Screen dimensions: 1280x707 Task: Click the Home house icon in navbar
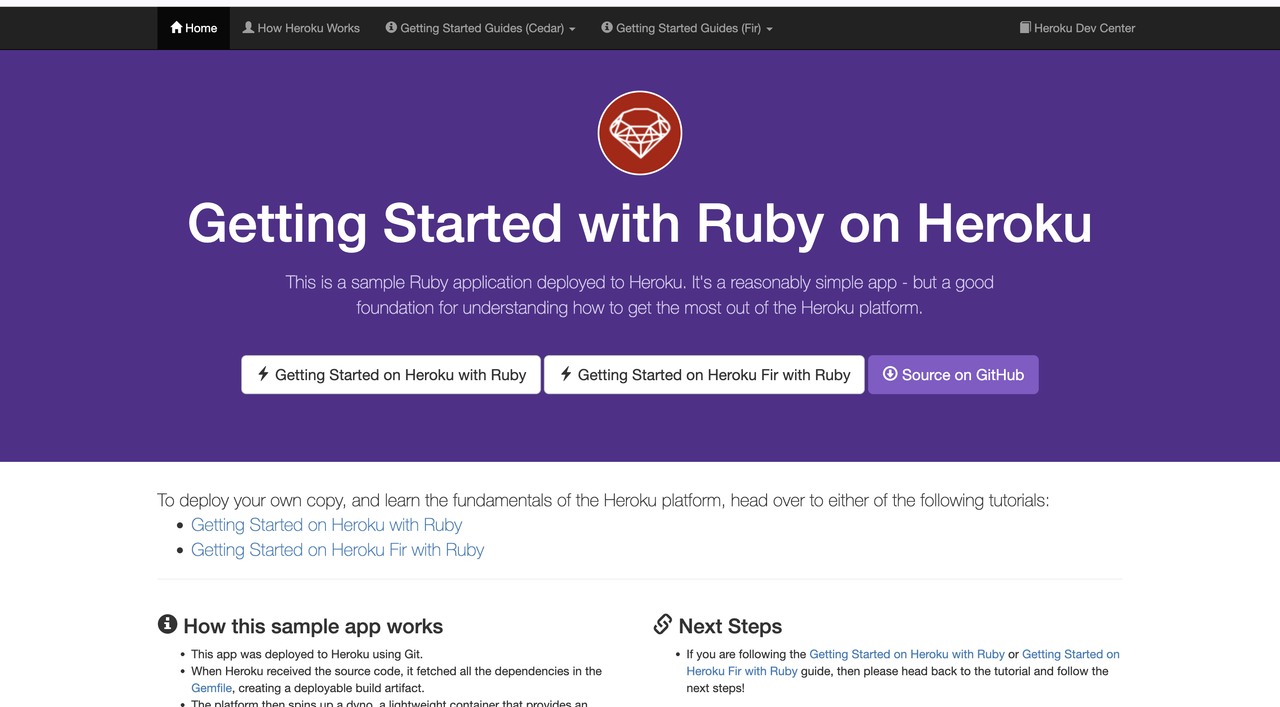(177, 28)
